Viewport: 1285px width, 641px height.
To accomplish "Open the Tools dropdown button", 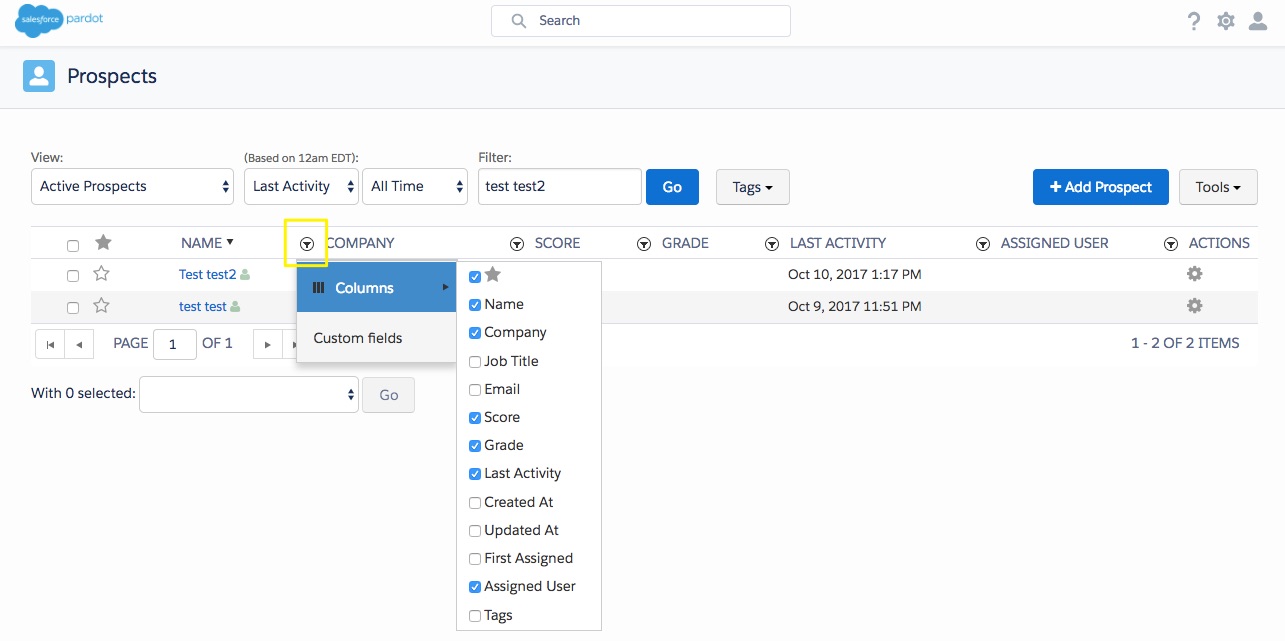I will 1218,187.
